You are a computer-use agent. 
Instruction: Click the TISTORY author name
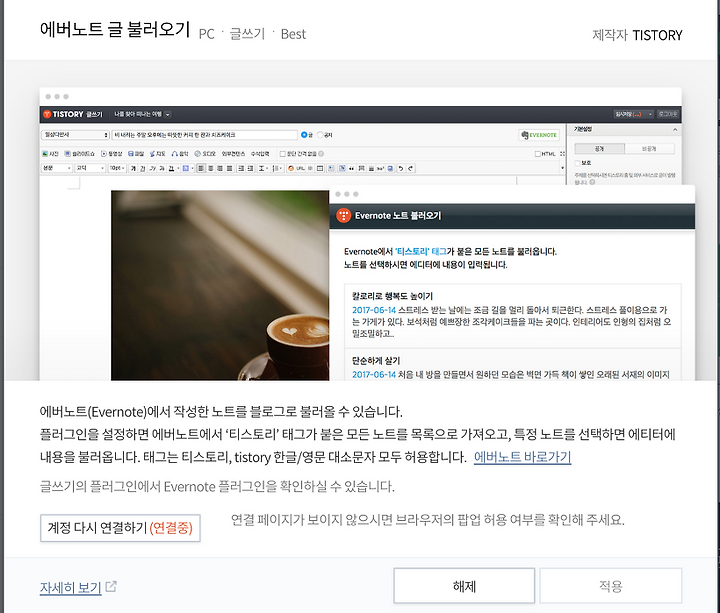pos(658,35)
